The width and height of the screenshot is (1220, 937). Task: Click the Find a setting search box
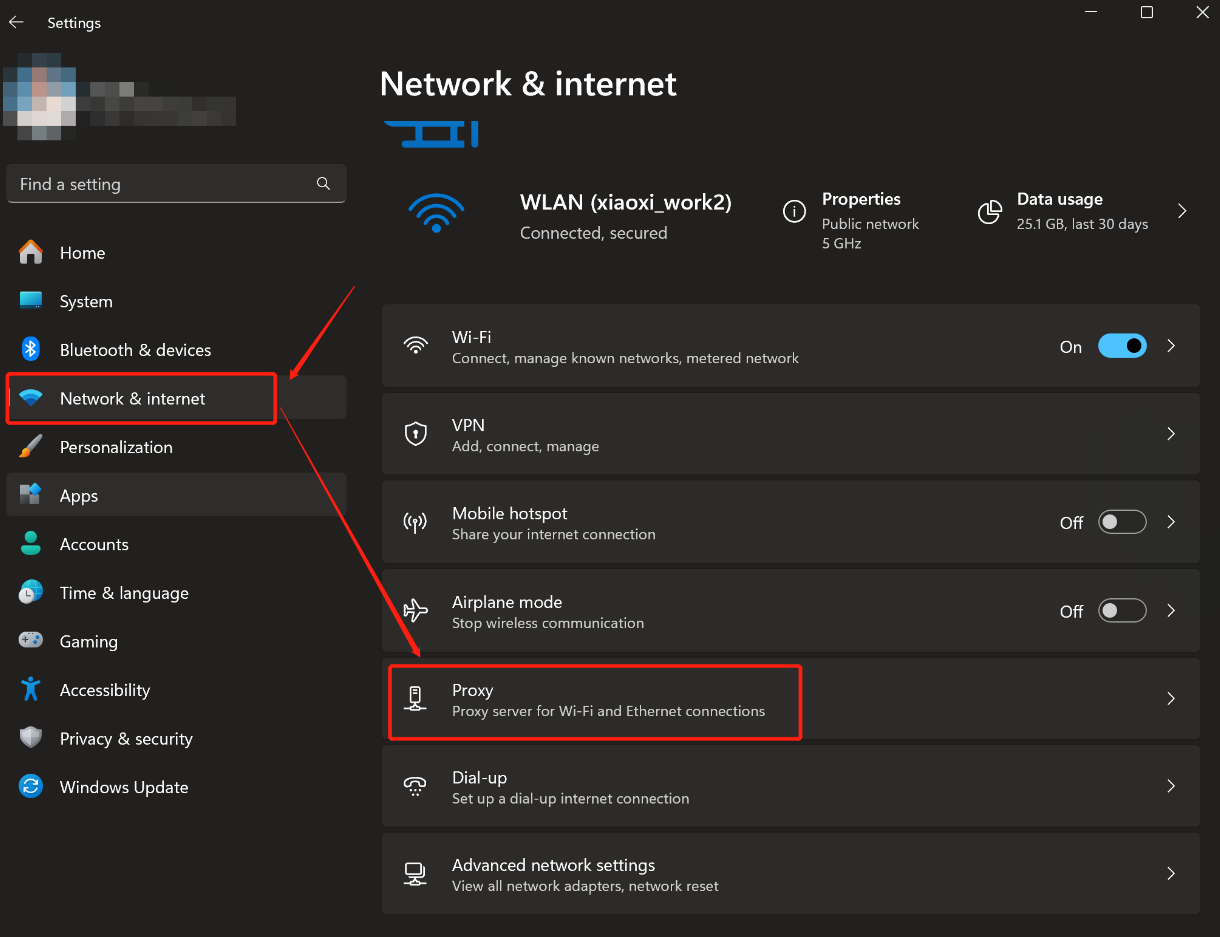(x=165, y=184)
